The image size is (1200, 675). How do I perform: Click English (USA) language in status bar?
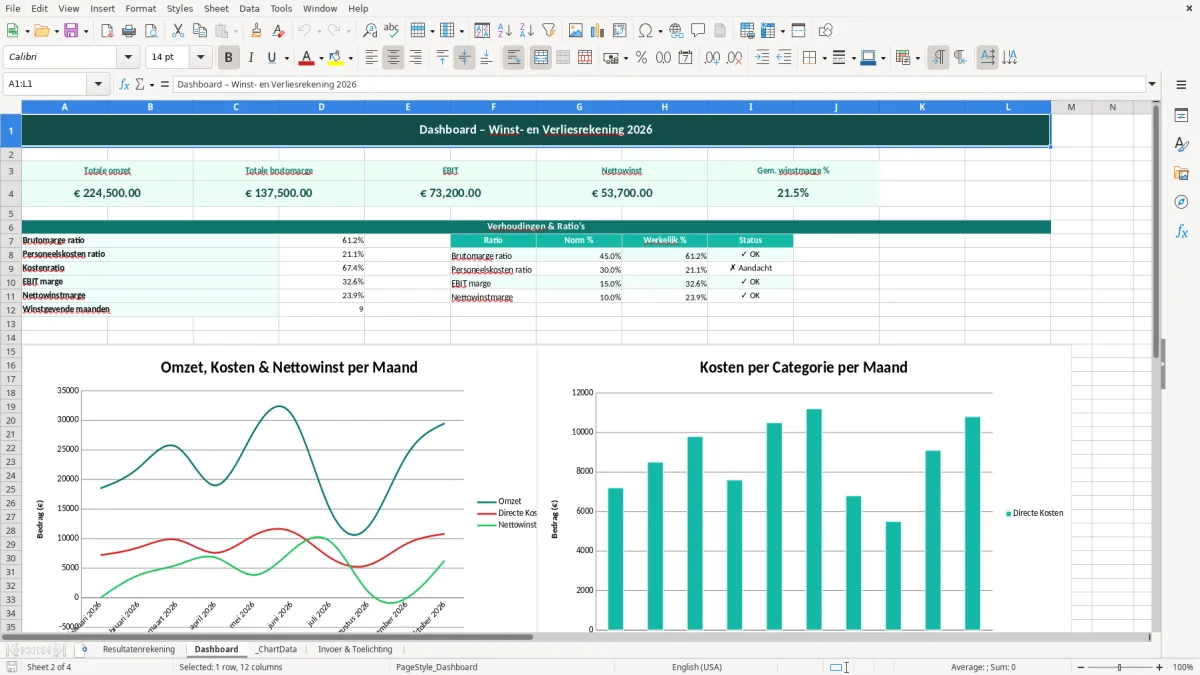click(x=696, y=667)
